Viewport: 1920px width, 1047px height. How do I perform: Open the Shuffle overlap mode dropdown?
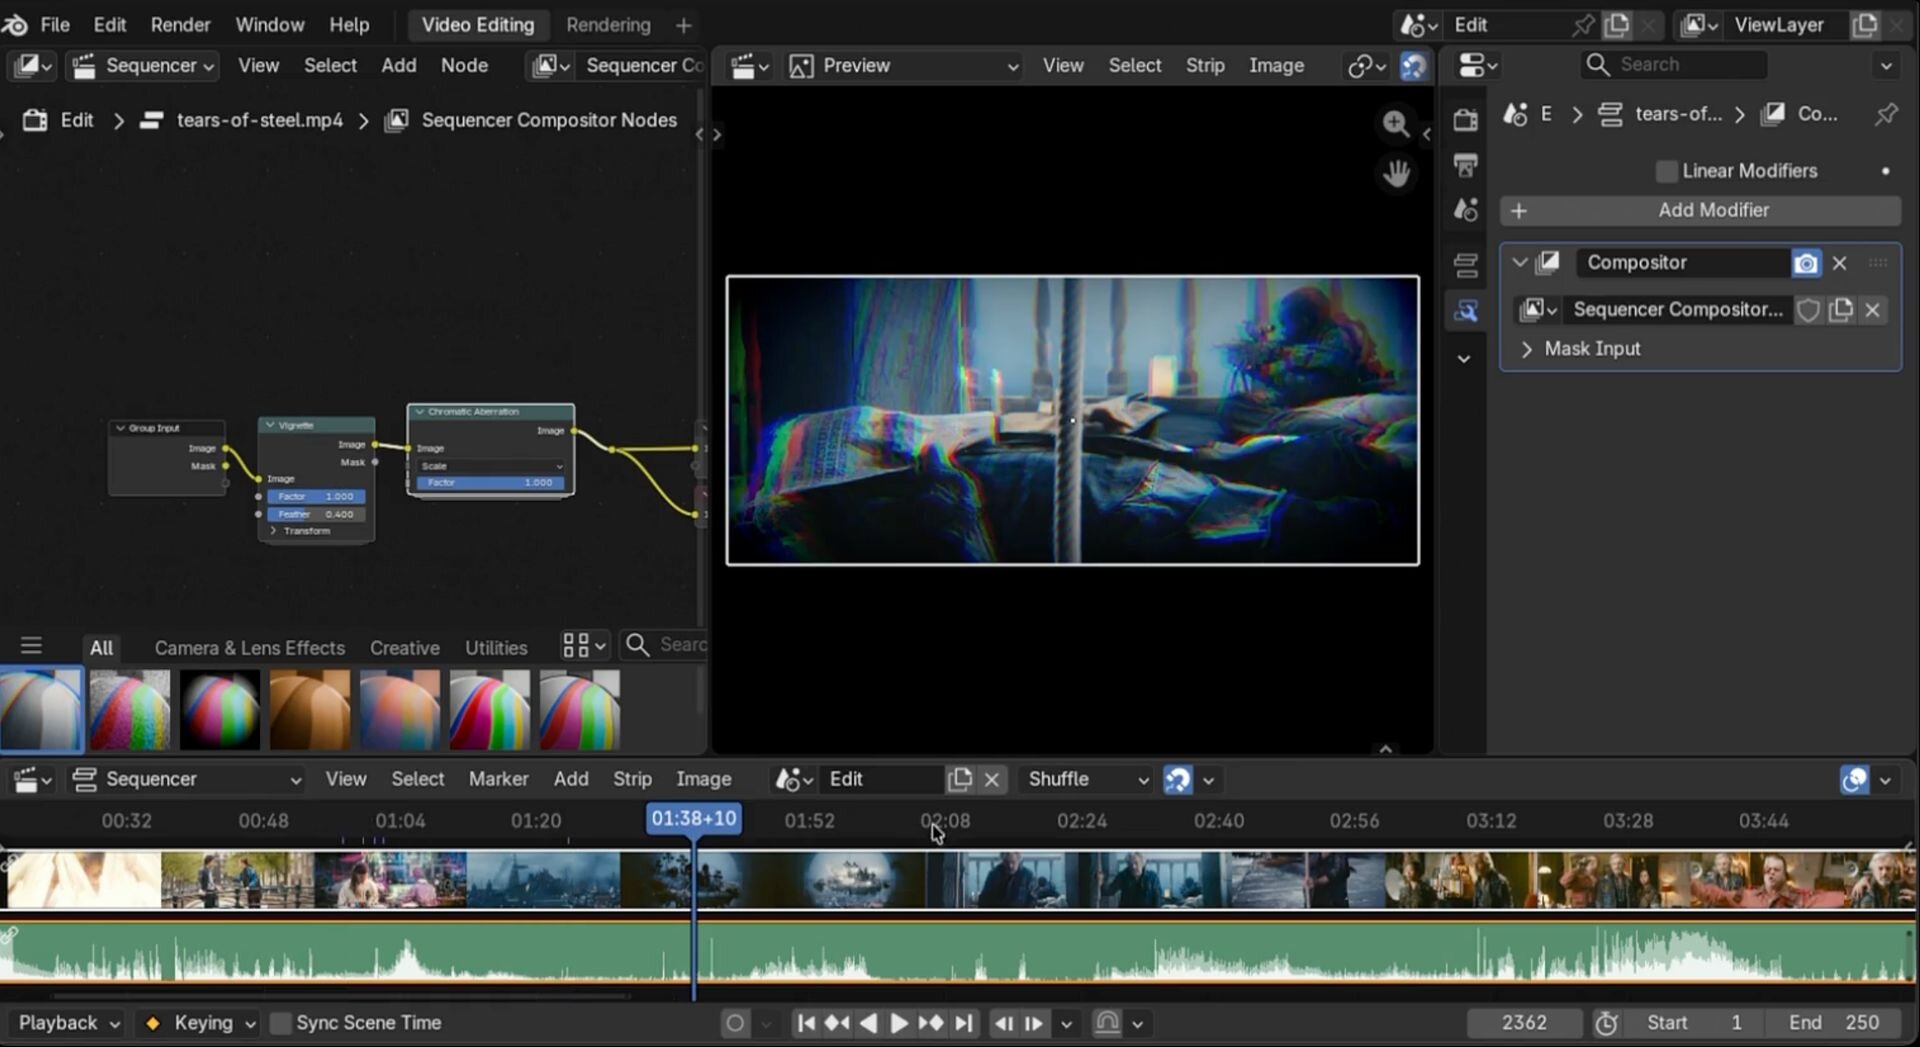click(x=1087, y=779)
